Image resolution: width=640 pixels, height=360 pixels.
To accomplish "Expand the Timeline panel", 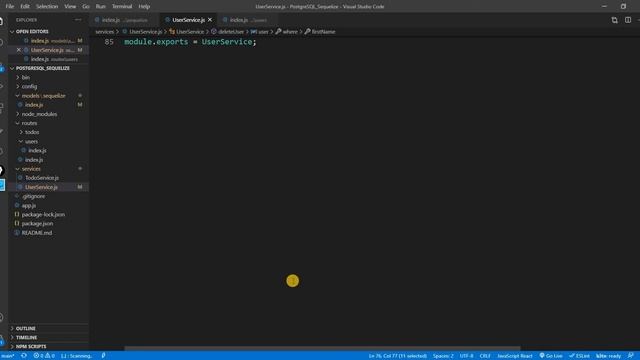I will tap(48, 338).
